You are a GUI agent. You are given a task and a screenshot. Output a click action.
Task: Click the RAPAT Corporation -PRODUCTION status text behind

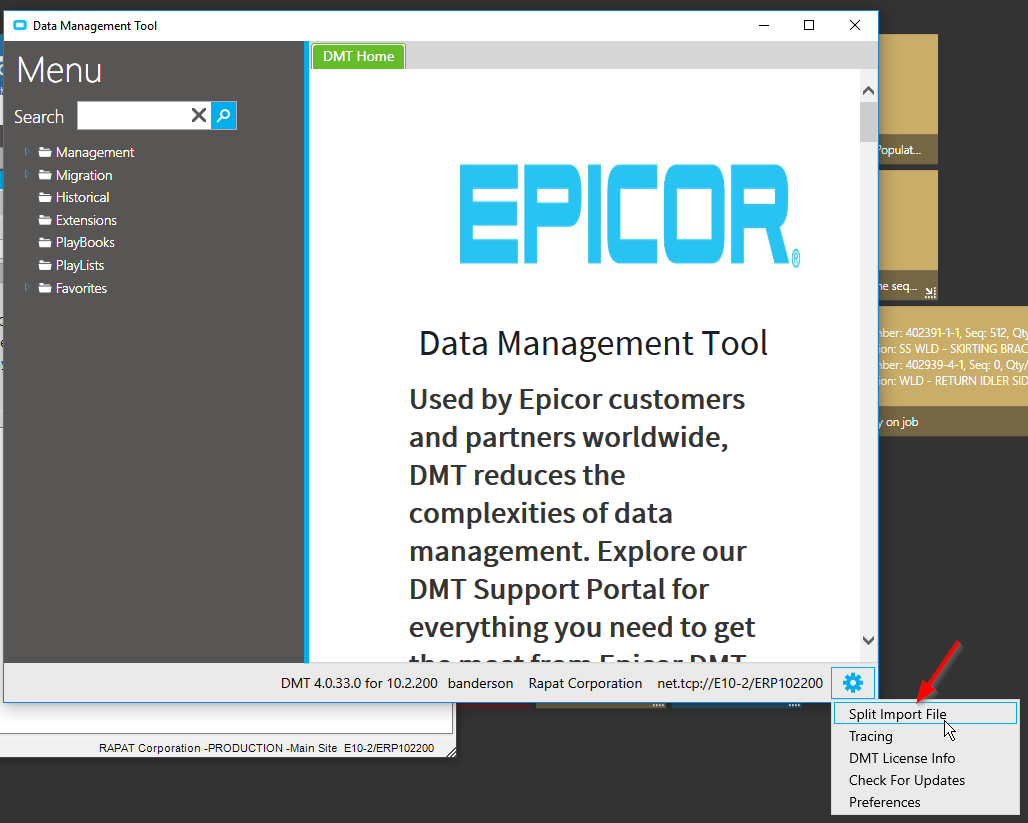tap(266, 748)
